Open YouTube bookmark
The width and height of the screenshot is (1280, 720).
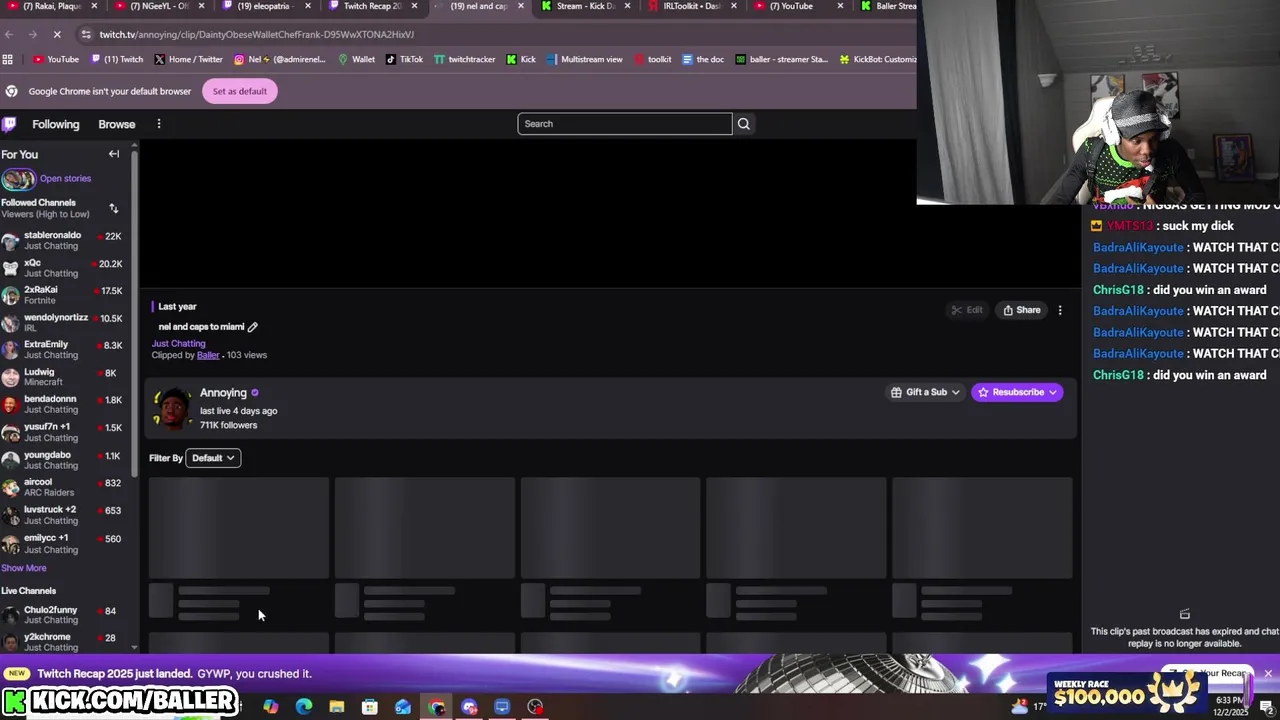point(56,59)
